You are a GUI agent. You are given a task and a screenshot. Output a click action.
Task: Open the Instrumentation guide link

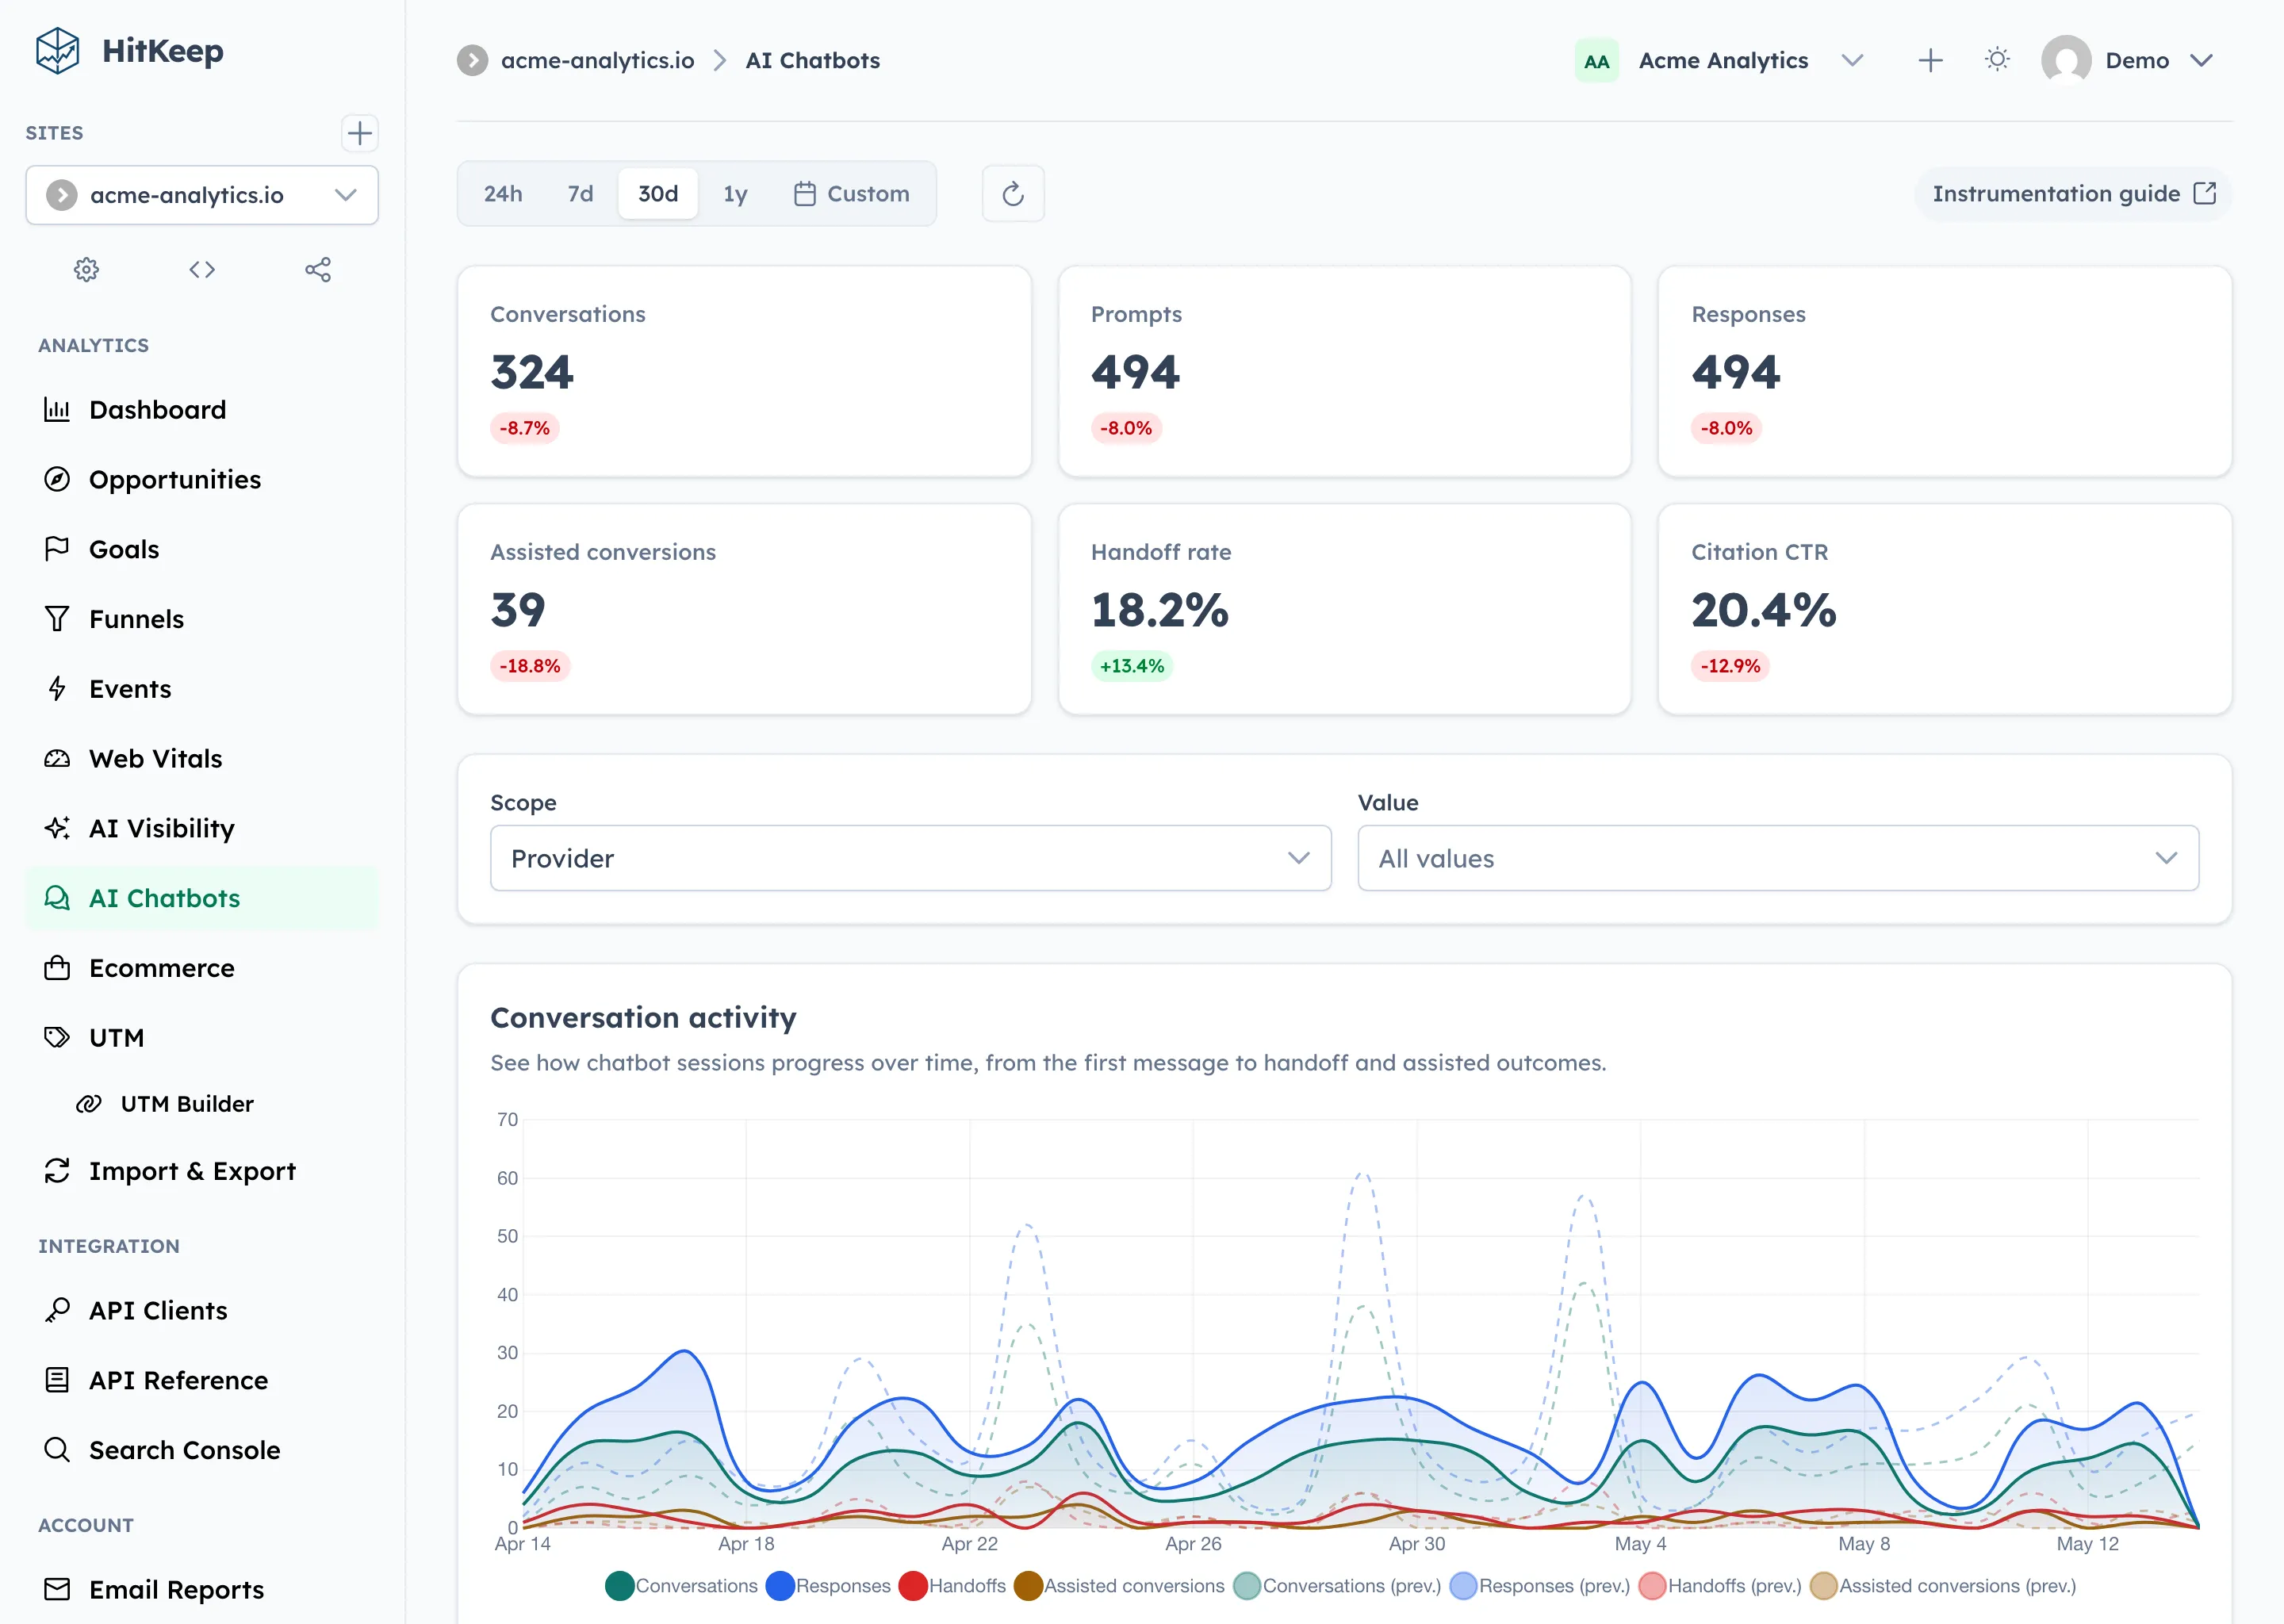click(x=2073, y=194)
